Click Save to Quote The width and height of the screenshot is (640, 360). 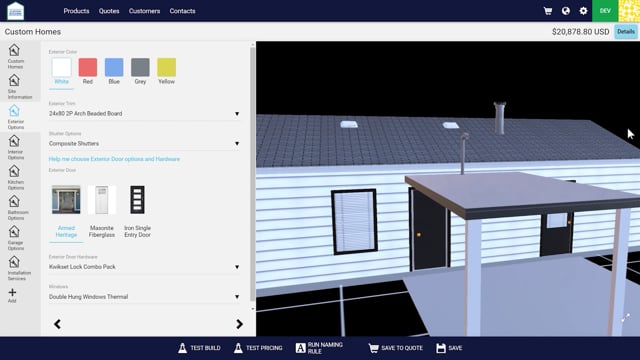395,348
